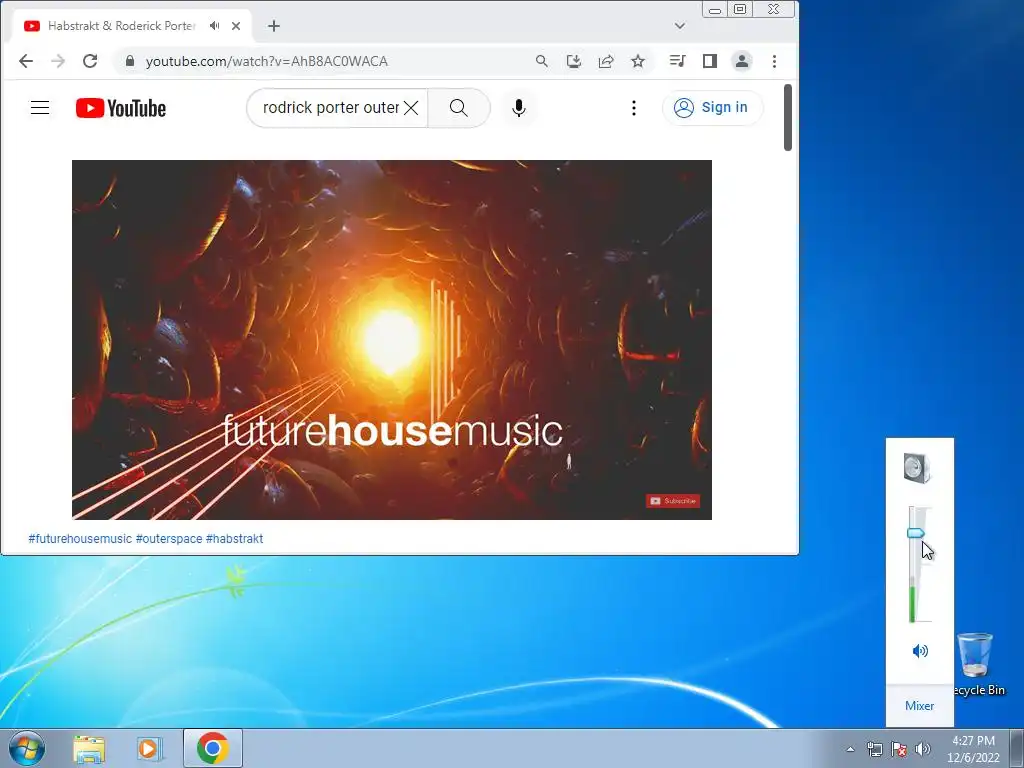Show hidden tray icons arrow
The image size is (1024, 768).
850,749
